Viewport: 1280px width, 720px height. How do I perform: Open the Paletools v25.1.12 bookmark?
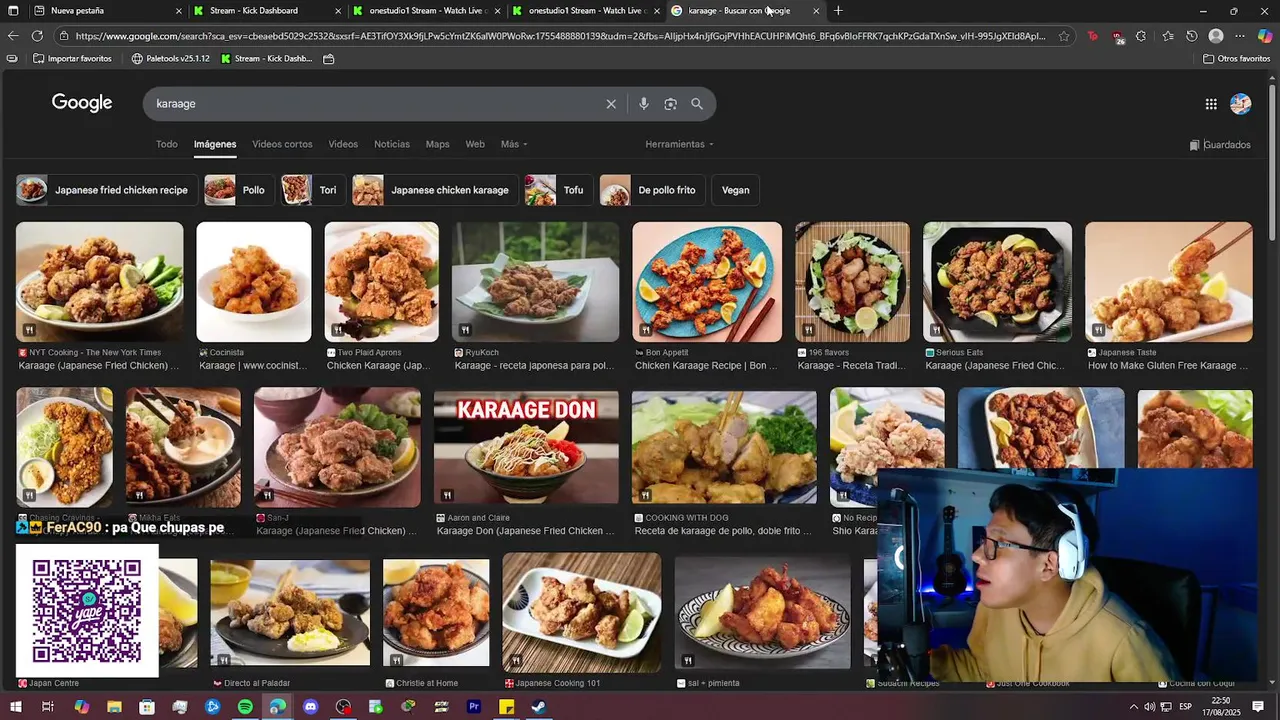(x=171, y=59)
